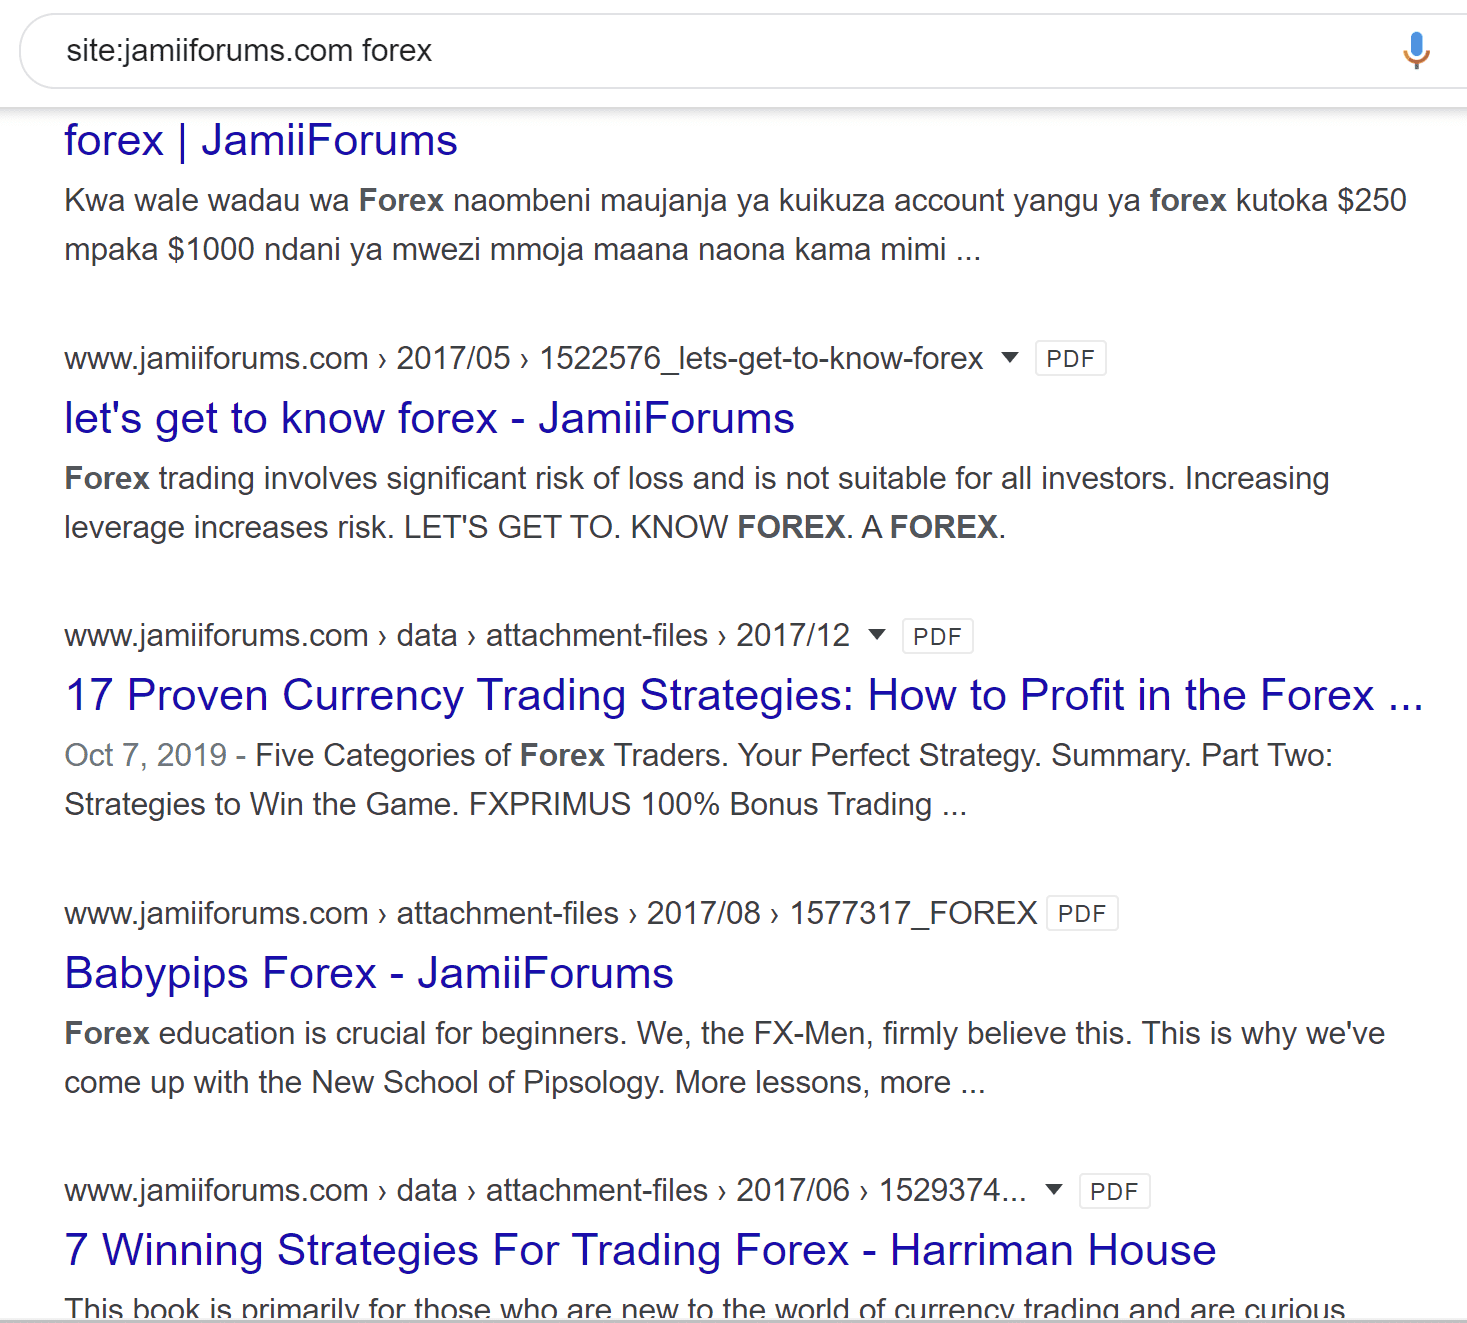
Task: Click PDF badge beside 1577317_FOREX URL
Action: coord(1082,913)
